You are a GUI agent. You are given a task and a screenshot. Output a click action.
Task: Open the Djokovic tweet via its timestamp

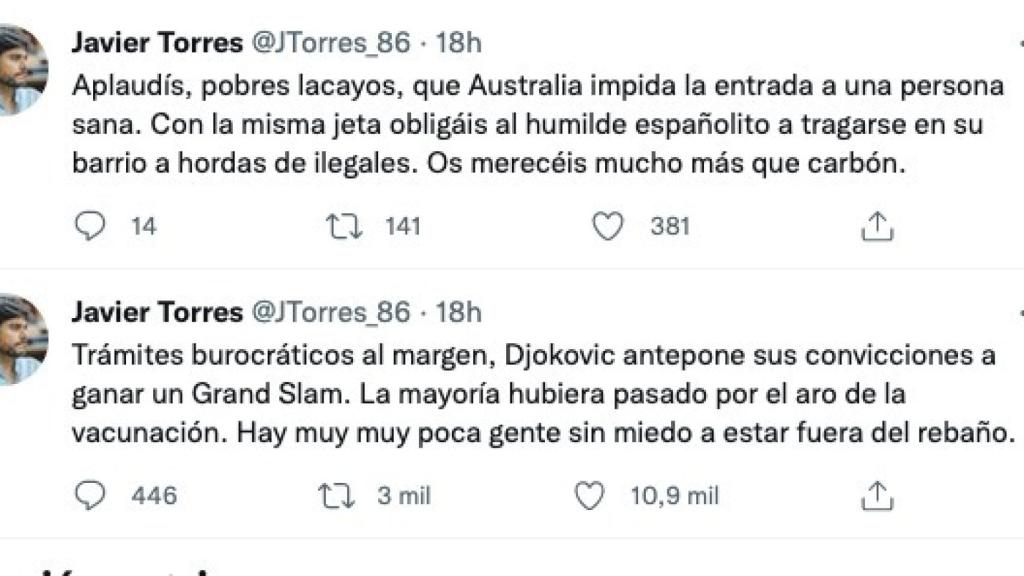(457, 311)
